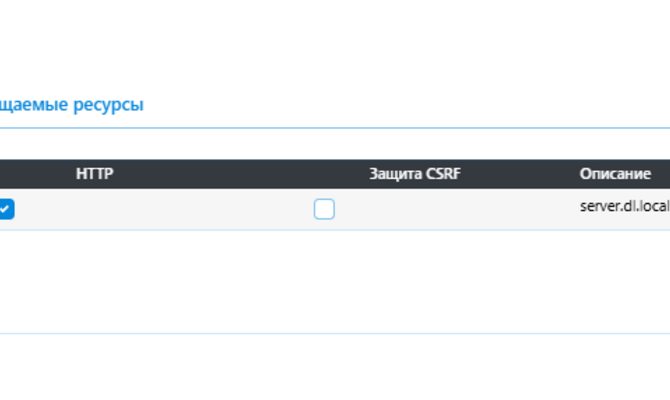Image resolution: width=670 pixels, height=400 pixels.
Task: Select the server.dl.local description cell
Action: (624, 204)
